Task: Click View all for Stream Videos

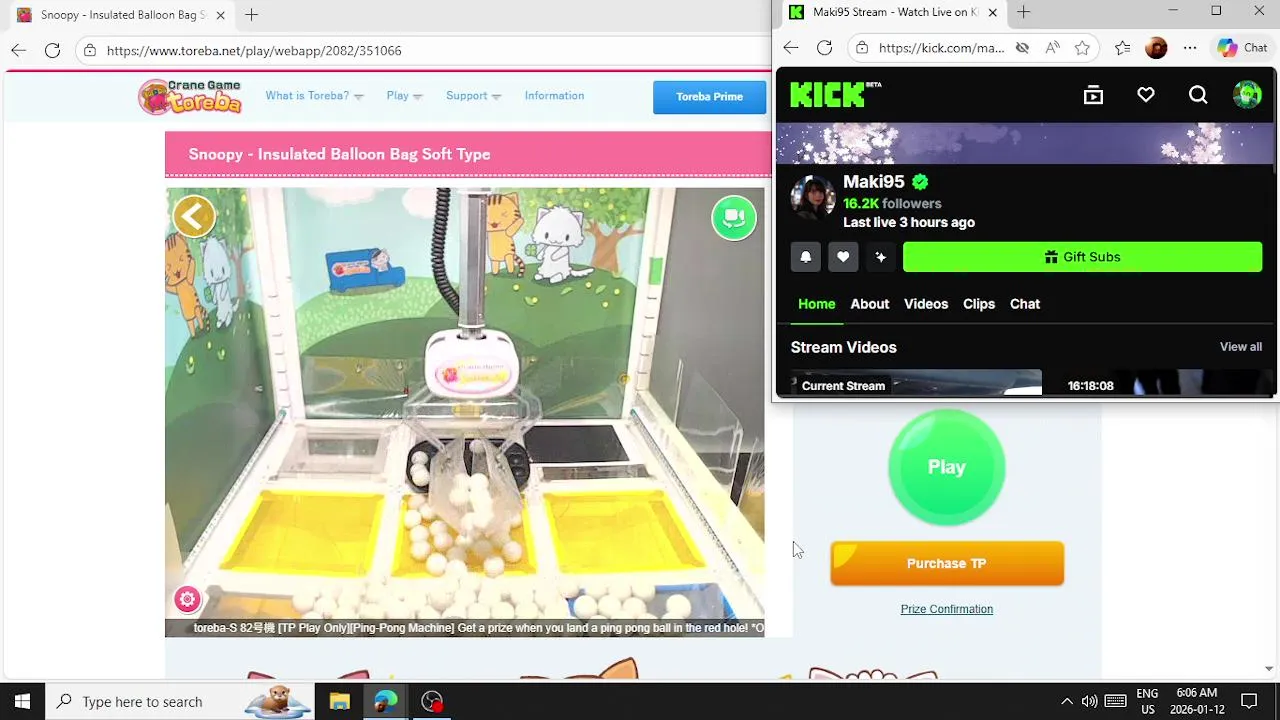Action: [x=1241, y=347]
